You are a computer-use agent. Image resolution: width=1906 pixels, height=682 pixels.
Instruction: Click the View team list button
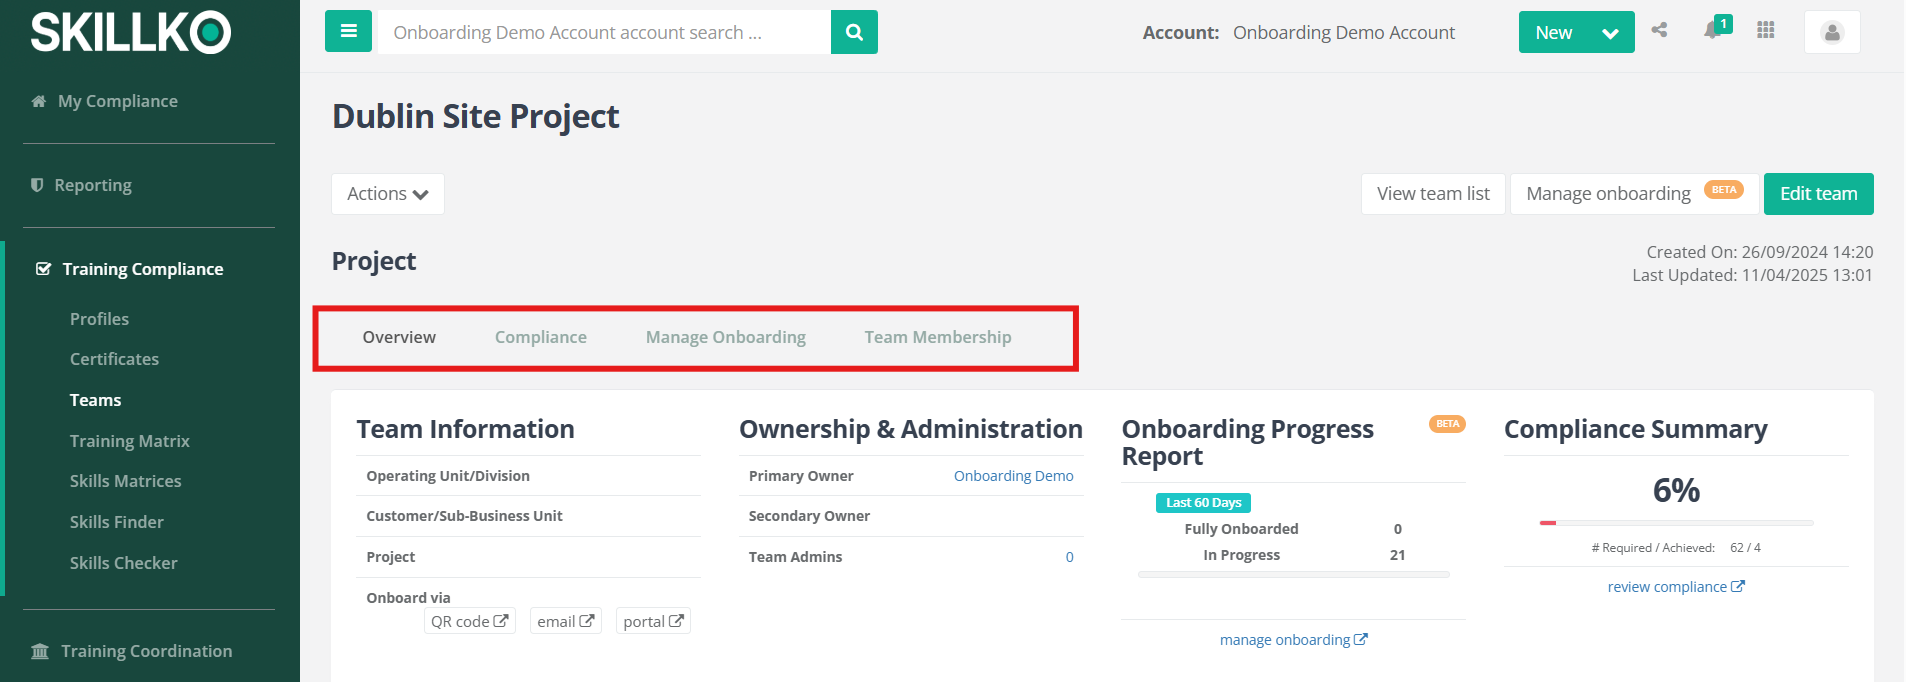1433,194
